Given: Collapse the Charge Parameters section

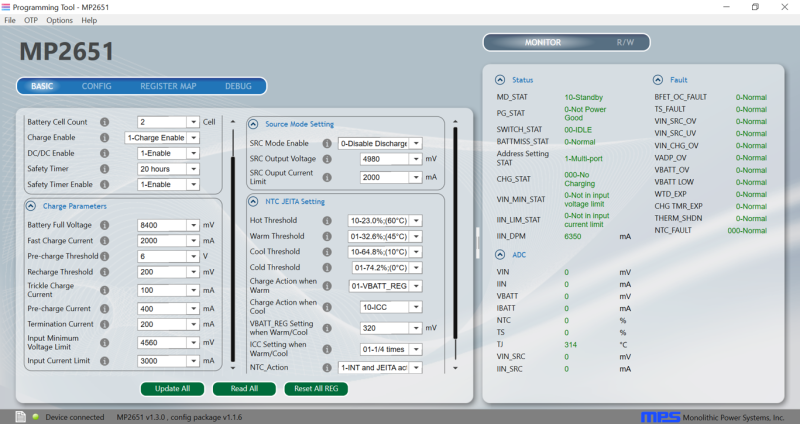Looking at the screenshot, I should coord(31,206).
